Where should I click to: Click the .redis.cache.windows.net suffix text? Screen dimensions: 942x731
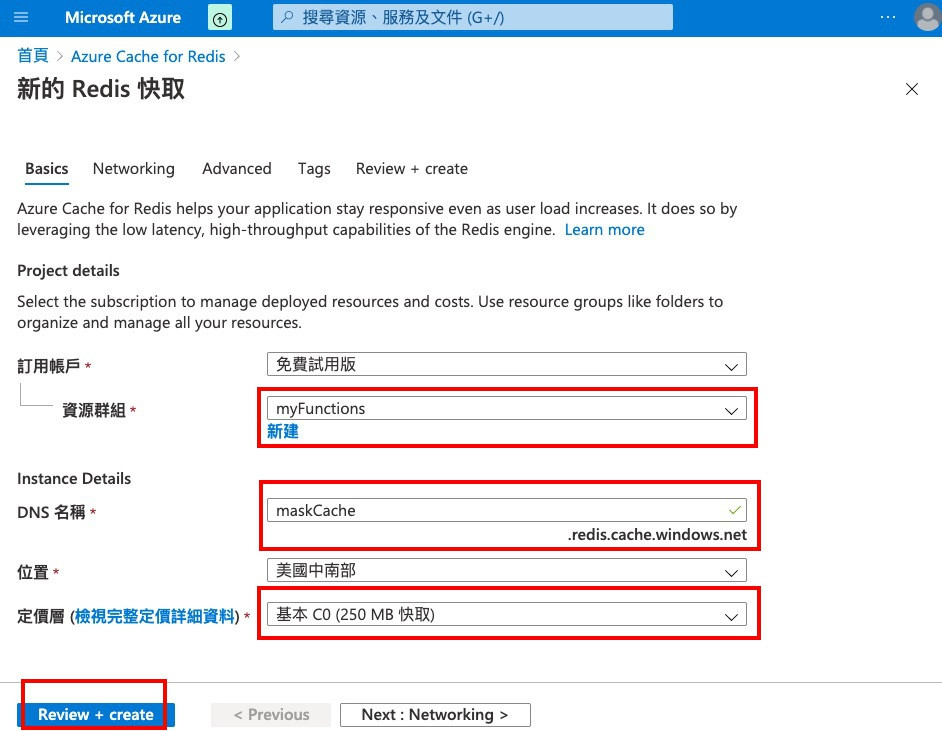coord(657,535)
